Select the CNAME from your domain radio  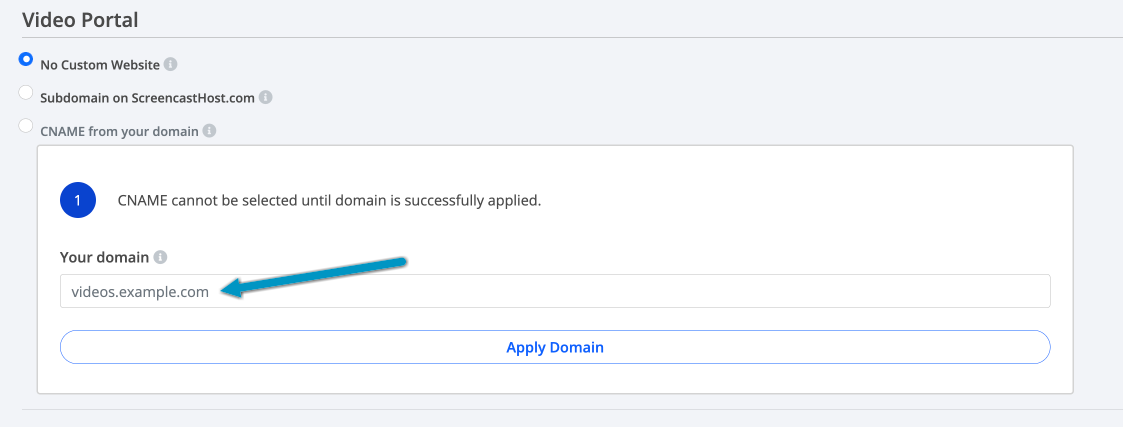[x=26, y=126]
